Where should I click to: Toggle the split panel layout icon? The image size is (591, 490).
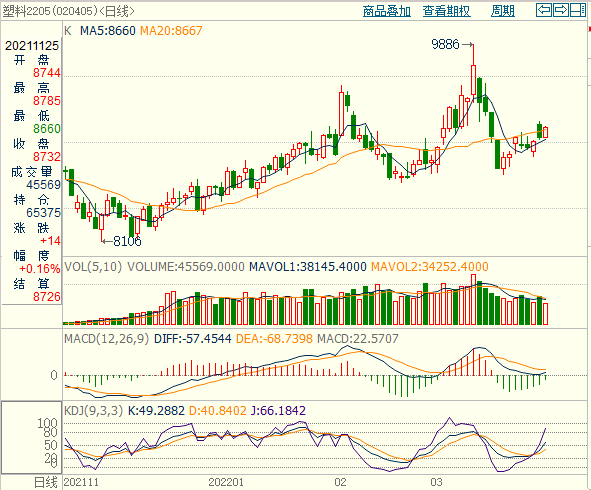[577, 10]
